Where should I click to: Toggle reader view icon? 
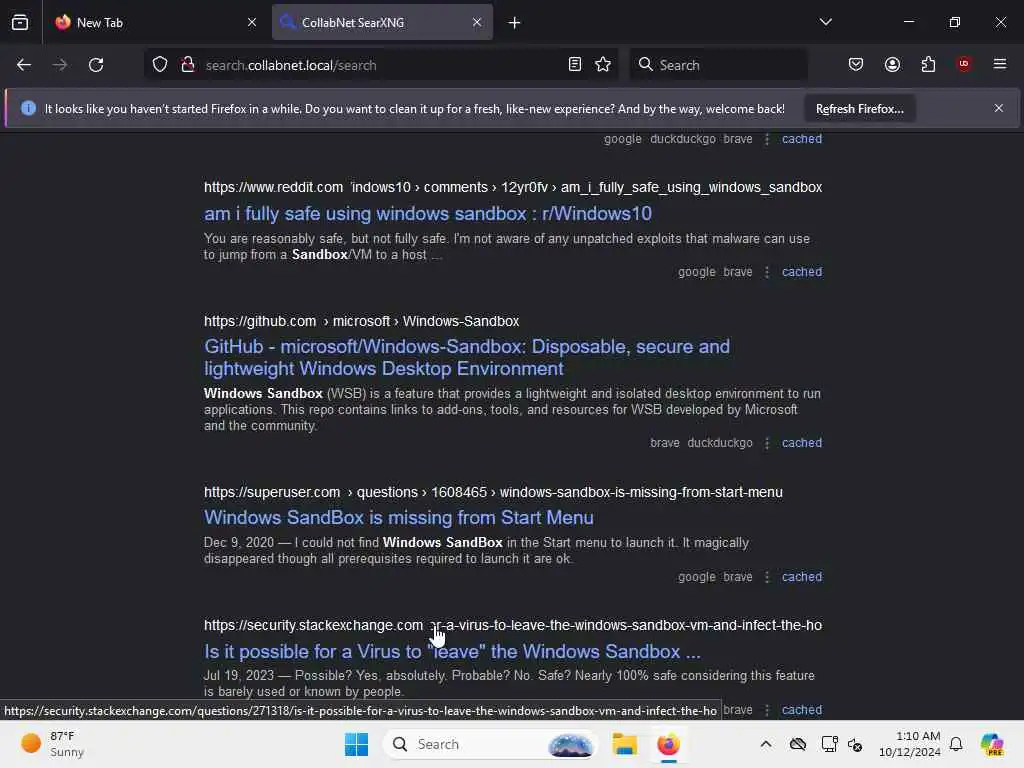point(575,65)
